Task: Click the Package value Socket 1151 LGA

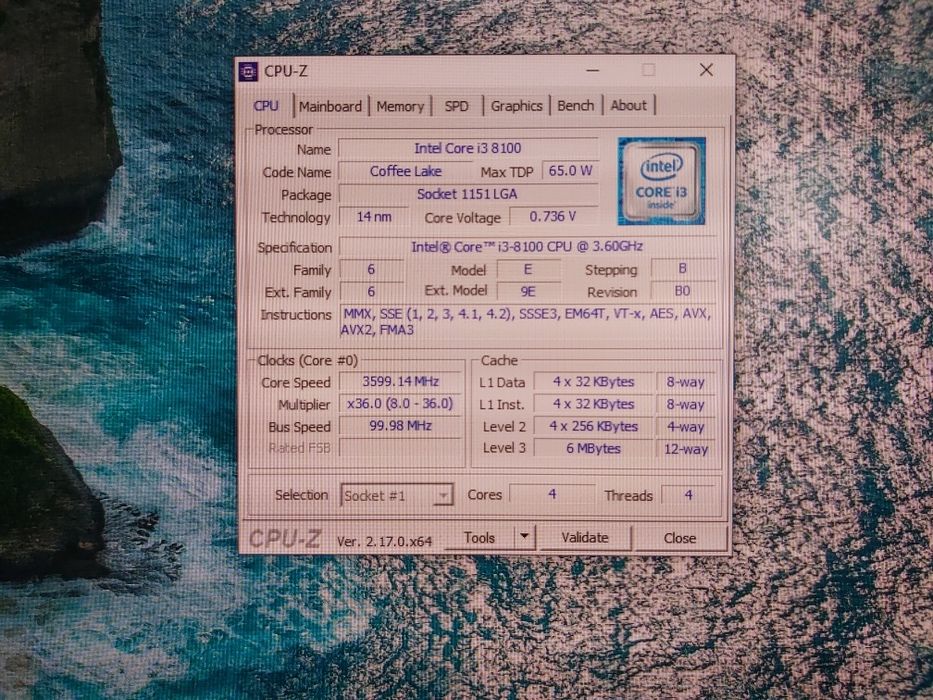Action: [x=468, y=194]
